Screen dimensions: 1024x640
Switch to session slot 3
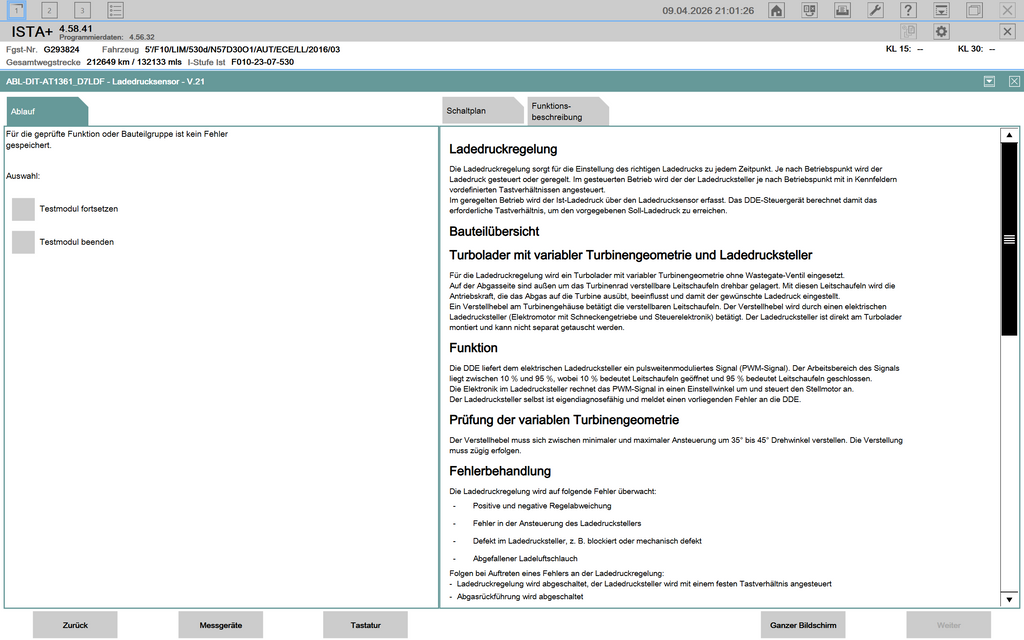coord(82,10)
